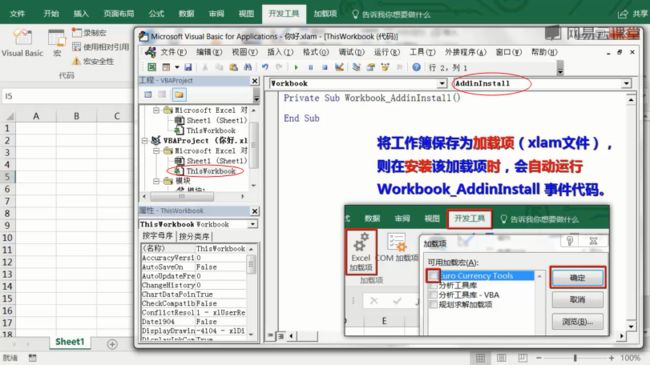Screen dimensions: 650x365
Task: Run the Sub with the green play icon
Action: pos(296,67)
